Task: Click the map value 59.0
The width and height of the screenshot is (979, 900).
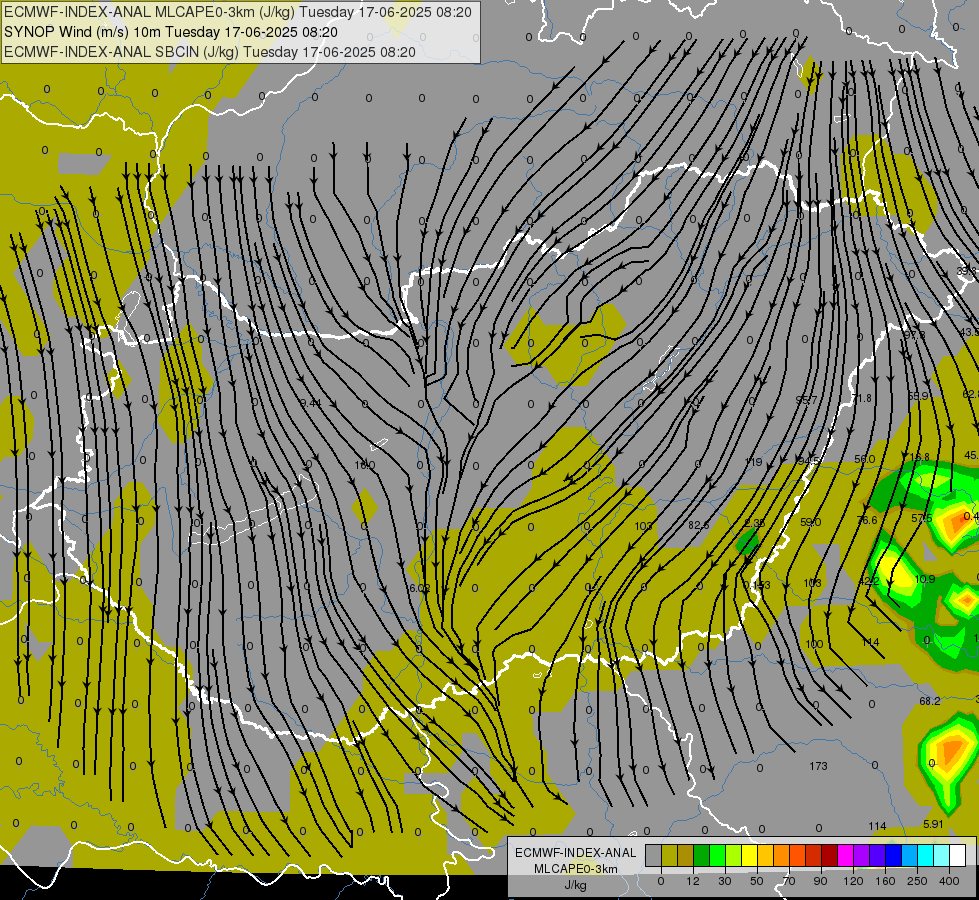Action: coord(810,522)
